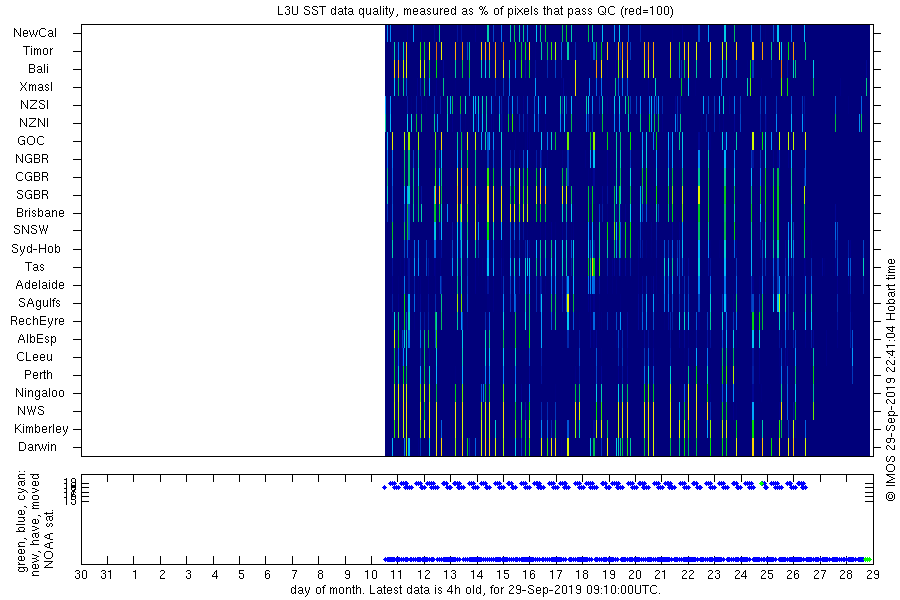This screenshot has height=600, width=900.
Task: Select the SGBR region label
Action: [x=32, y=195]
